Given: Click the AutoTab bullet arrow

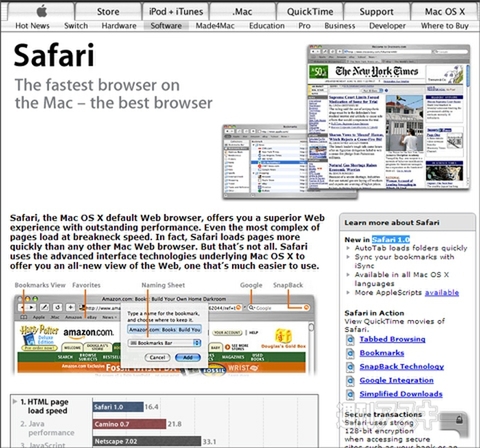Looking at the screenshot, I should point(348,248).
